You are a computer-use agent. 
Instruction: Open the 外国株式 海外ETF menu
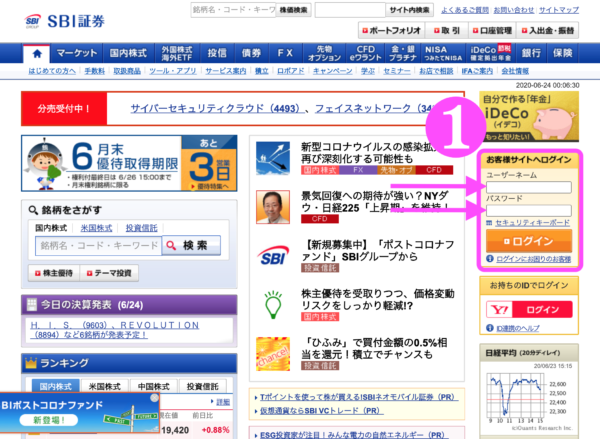176,53
